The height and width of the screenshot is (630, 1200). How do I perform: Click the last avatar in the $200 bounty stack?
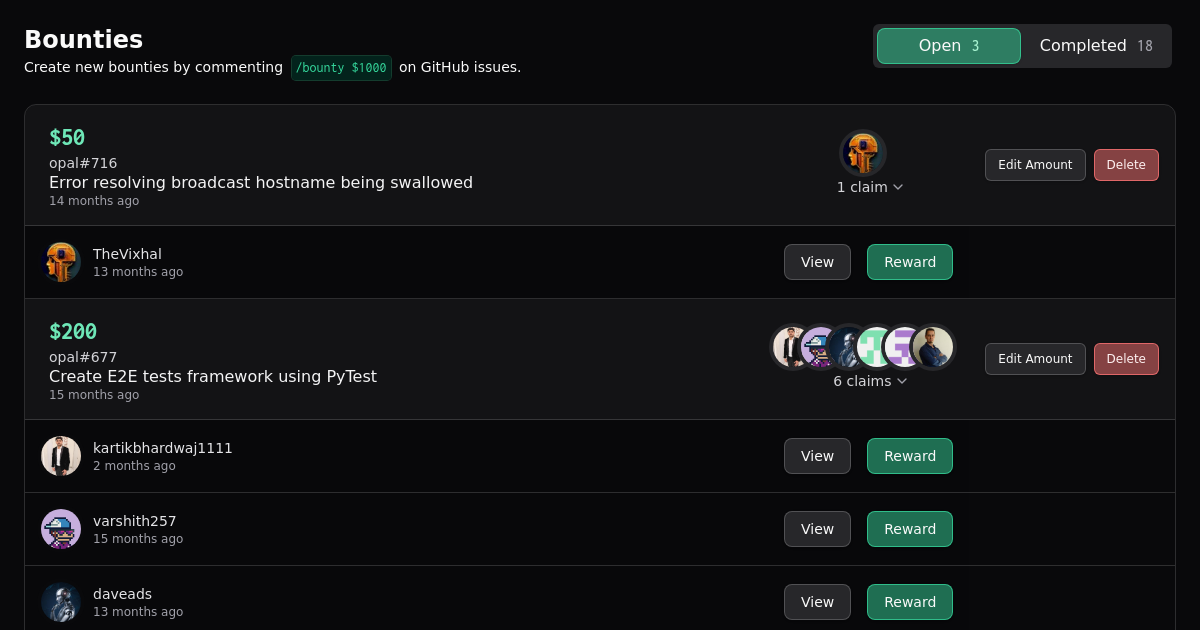tap(934, 347)
